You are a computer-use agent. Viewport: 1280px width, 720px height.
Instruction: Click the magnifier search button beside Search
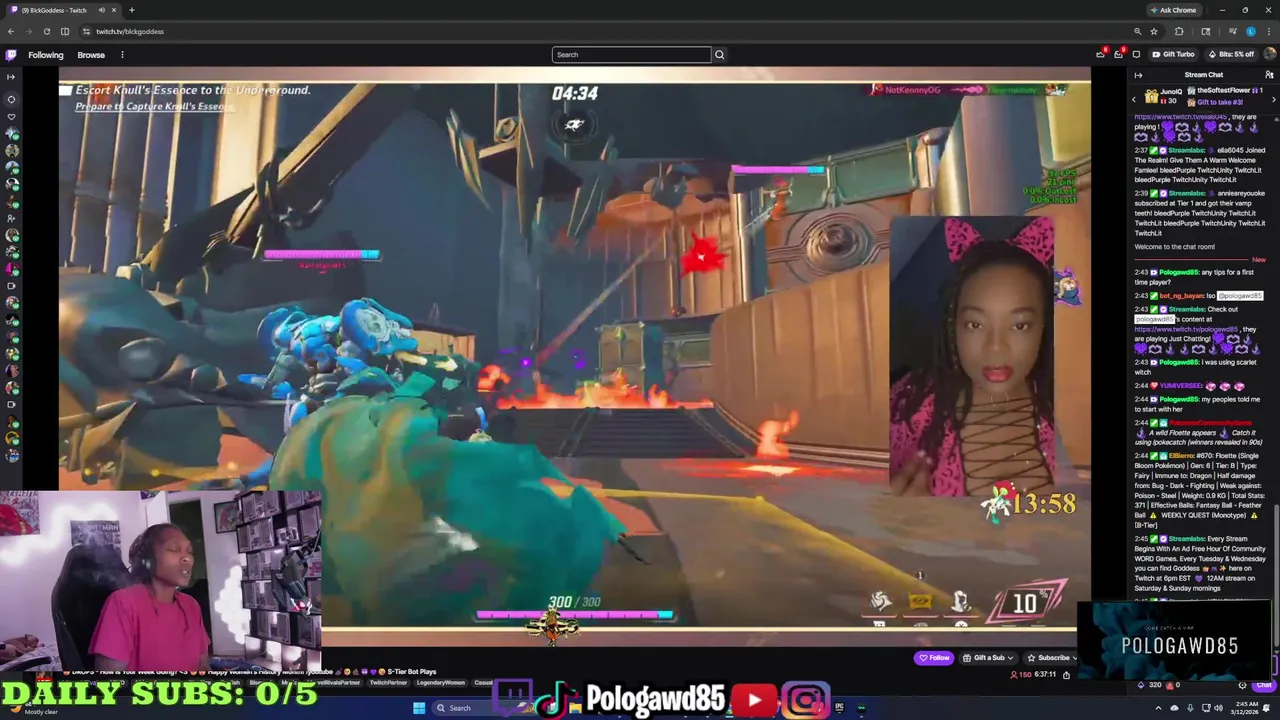719,55
